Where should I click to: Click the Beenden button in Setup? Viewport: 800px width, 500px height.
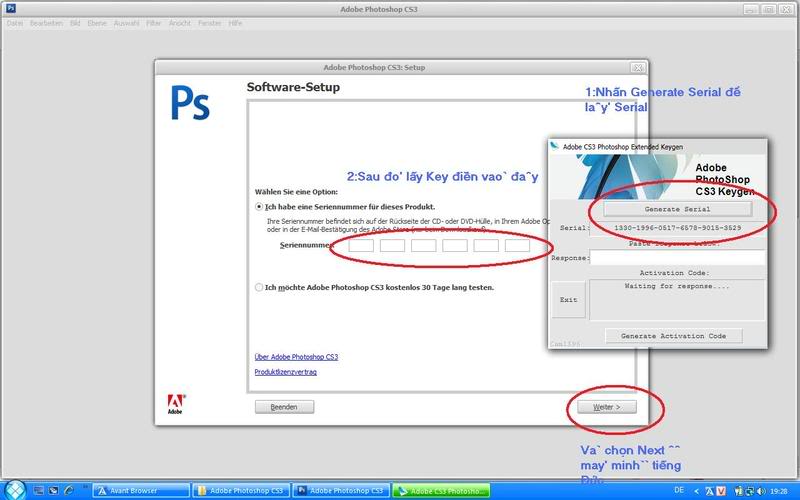pos(284,407)
